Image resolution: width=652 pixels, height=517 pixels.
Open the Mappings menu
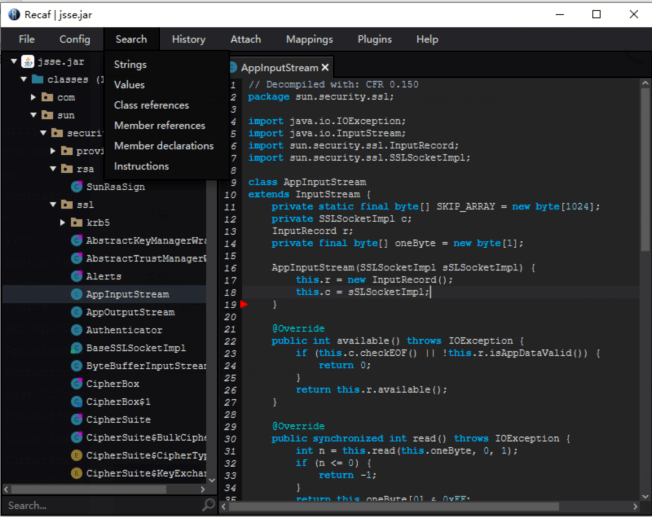coord(308,39)
